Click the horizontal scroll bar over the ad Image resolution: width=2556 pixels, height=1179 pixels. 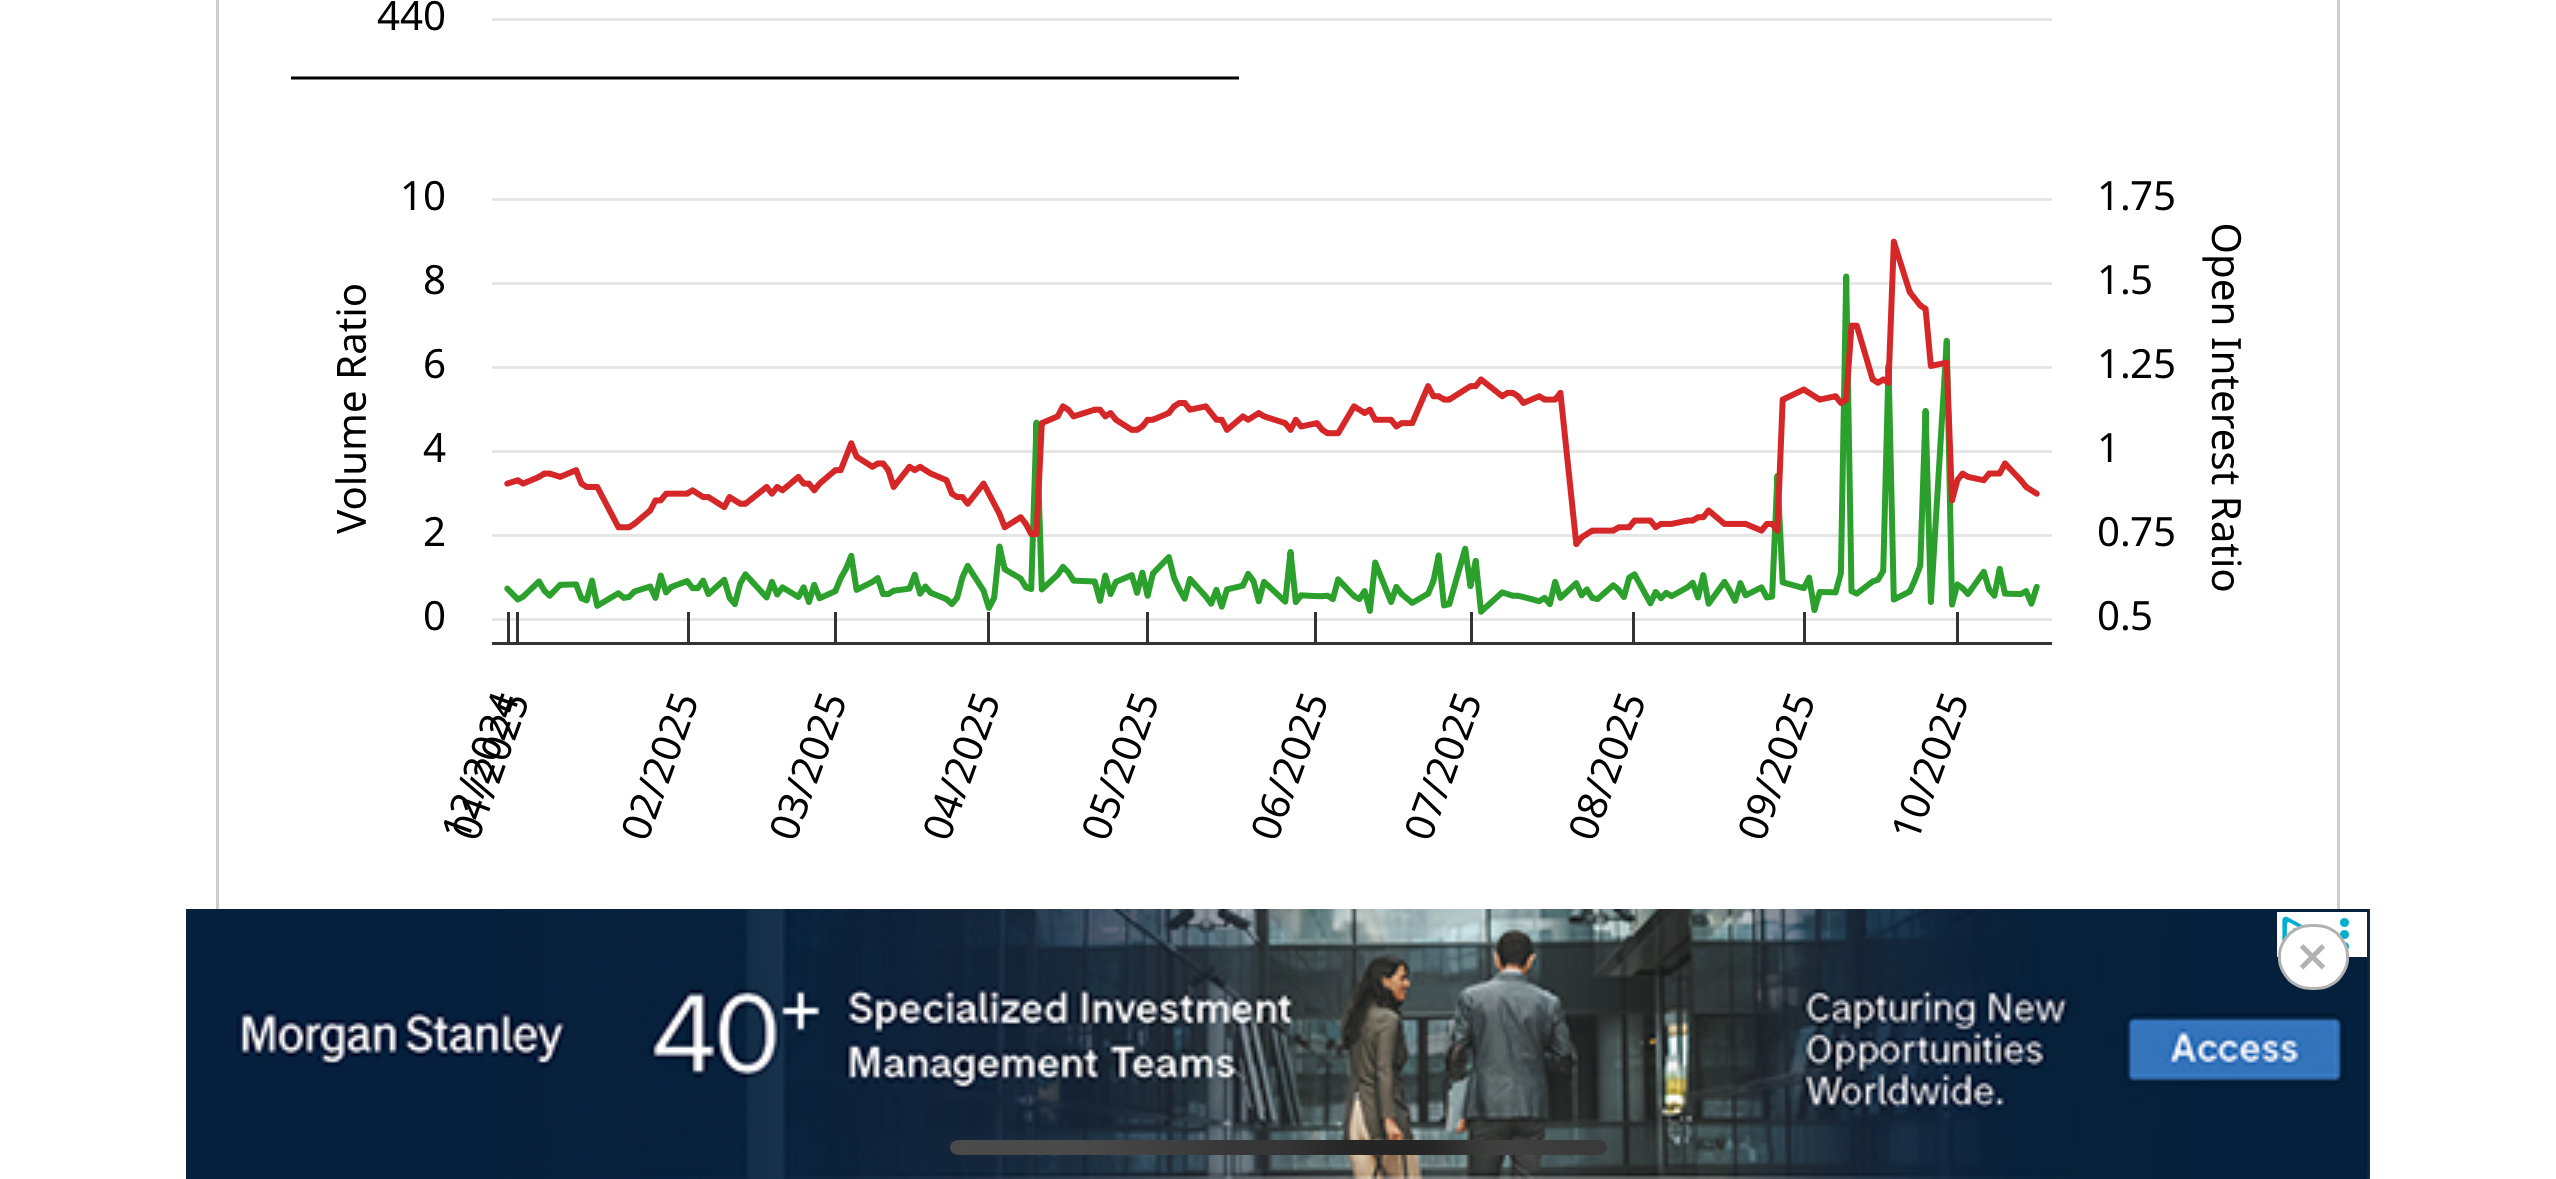point(1277,1147)
